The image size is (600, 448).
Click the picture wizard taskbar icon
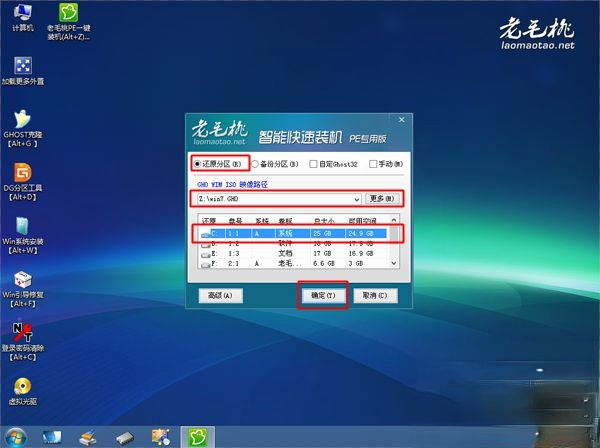(x=161, y=437)
